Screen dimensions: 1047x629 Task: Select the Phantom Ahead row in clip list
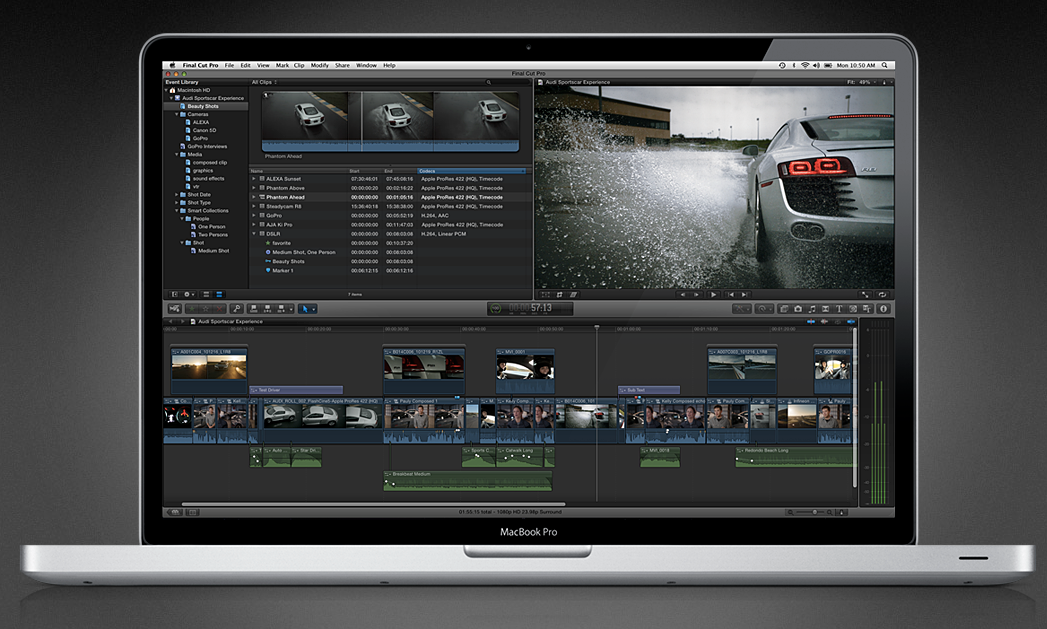391,197
